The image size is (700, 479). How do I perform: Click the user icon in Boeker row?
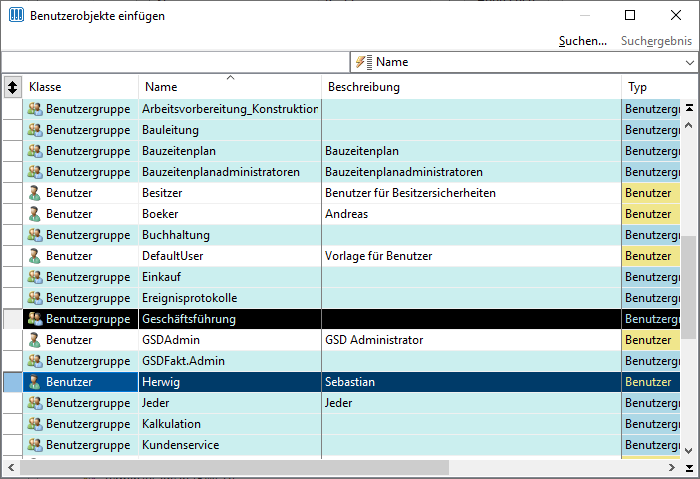[x=34, y=214]
